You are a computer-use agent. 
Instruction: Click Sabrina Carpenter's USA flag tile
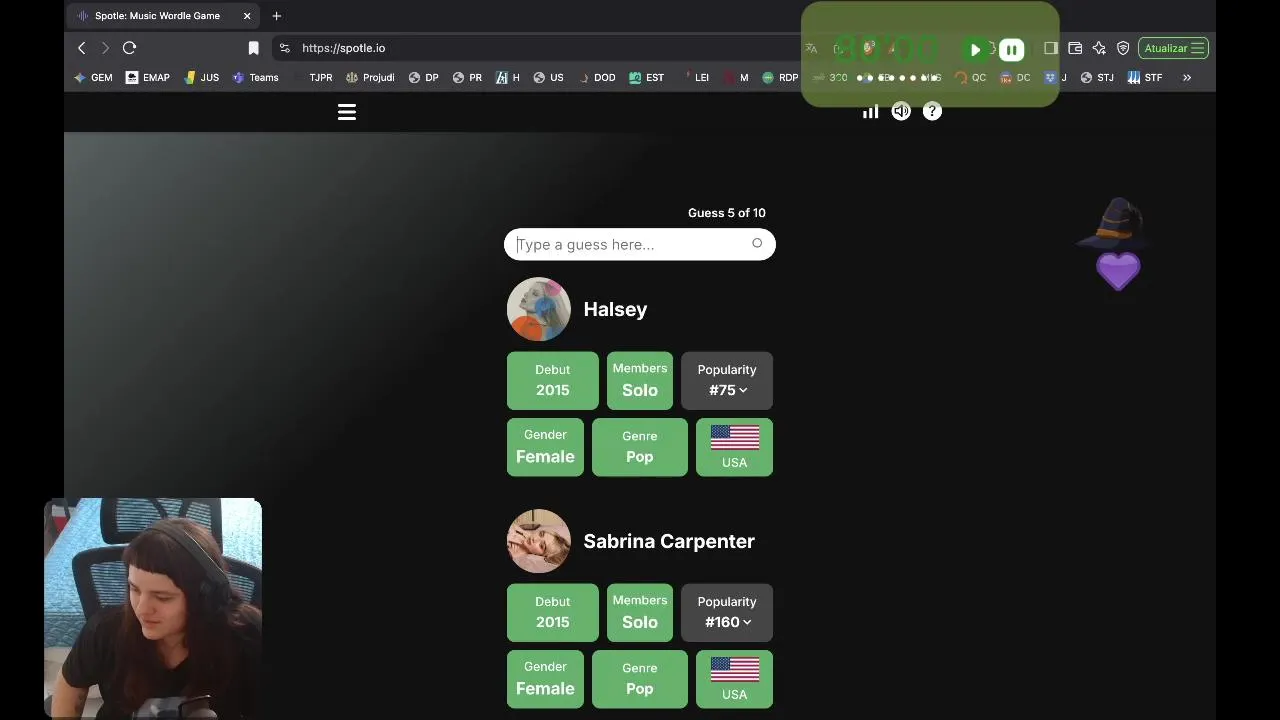734,679
